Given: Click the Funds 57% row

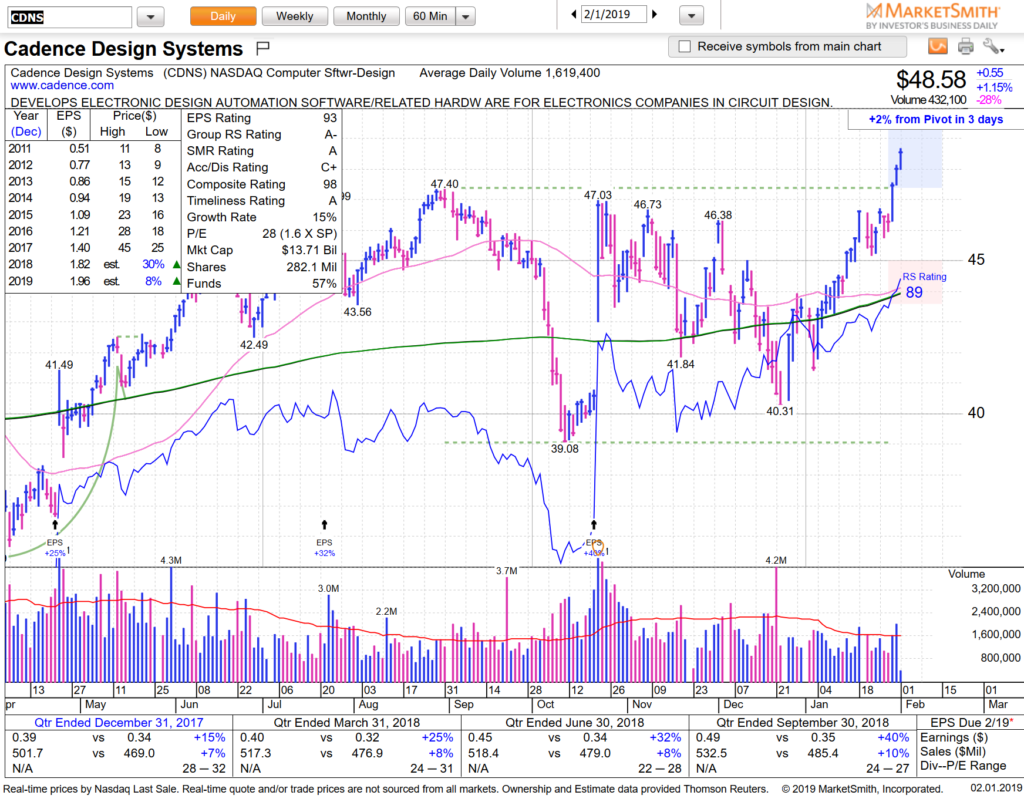Looking at the screenshot, I should (262, 283).
